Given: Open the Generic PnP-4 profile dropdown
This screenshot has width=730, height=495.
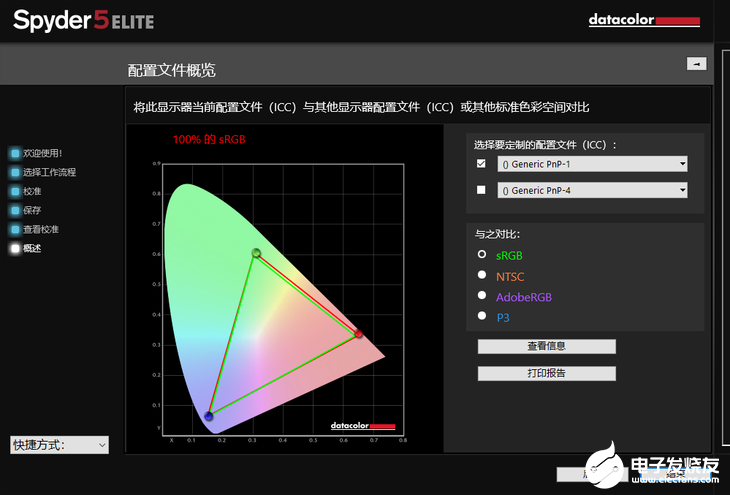Looking at the screenshot, I should (x=592, y=190).
